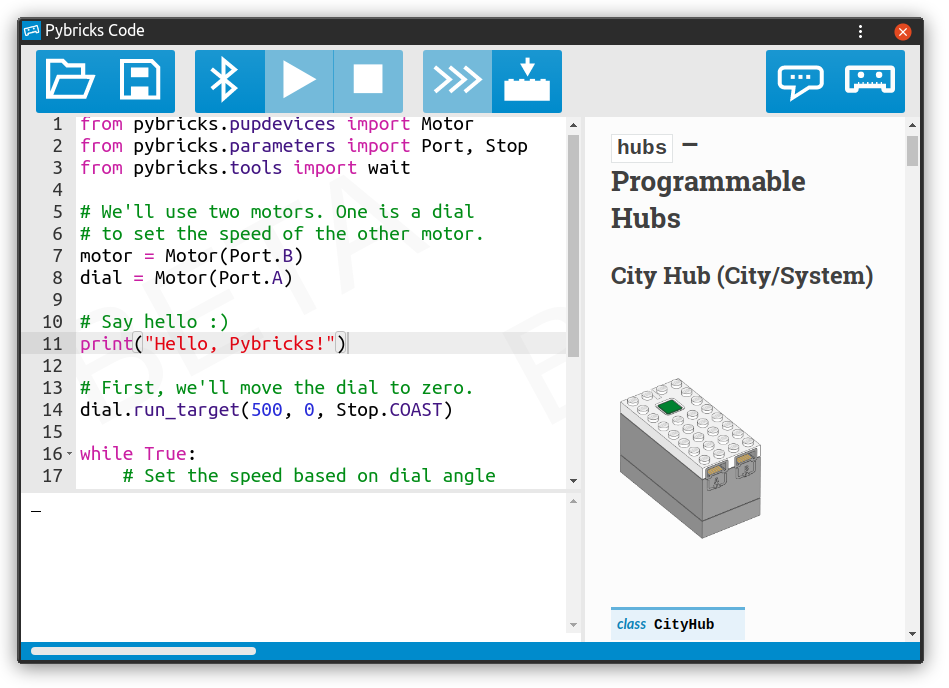The width and height of the screenshot is (949, 688).
Task: Click editor scrollbar up arrow
Action: (573, 125)
